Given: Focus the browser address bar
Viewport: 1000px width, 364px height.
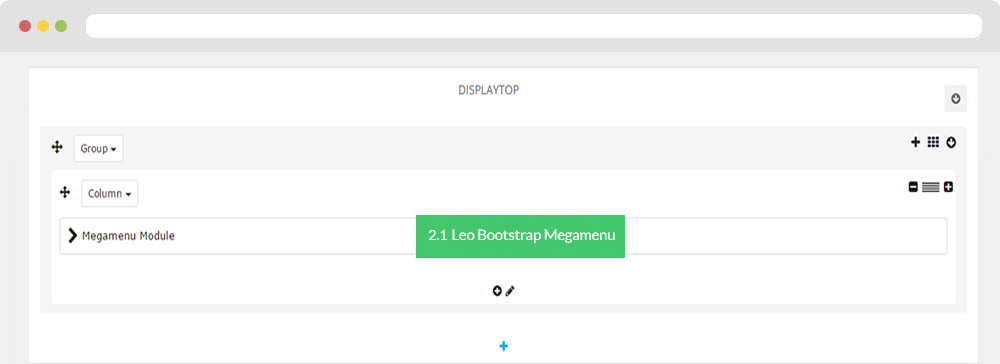Looking at the screenshot, I should click(534, 26).
